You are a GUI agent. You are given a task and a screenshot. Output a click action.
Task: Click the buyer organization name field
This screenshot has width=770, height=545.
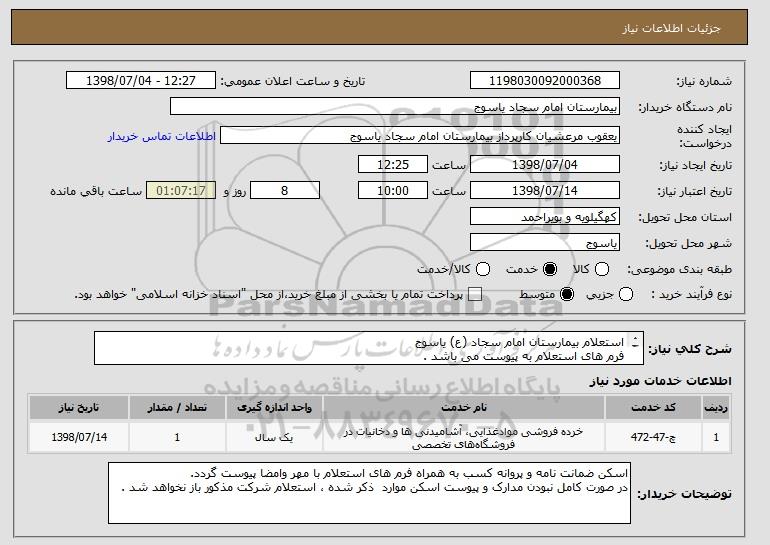395,107
